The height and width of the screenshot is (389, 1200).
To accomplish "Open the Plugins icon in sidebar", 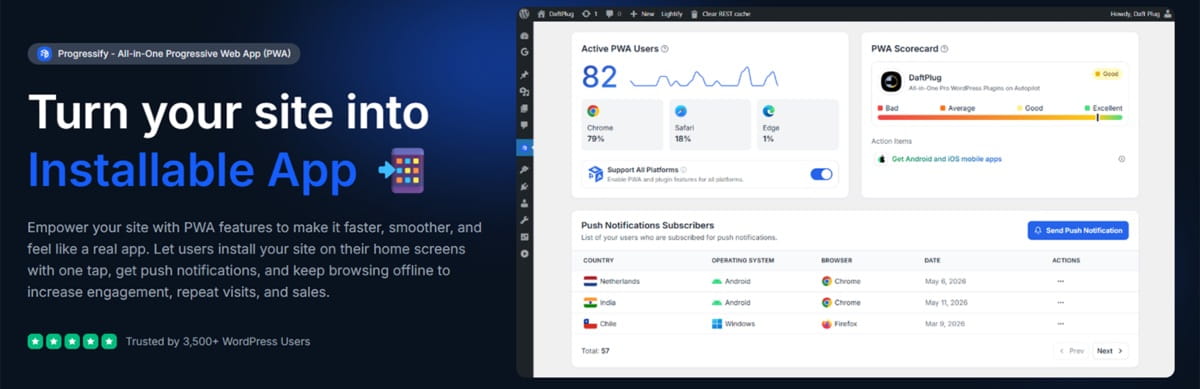I will (524, 187).
